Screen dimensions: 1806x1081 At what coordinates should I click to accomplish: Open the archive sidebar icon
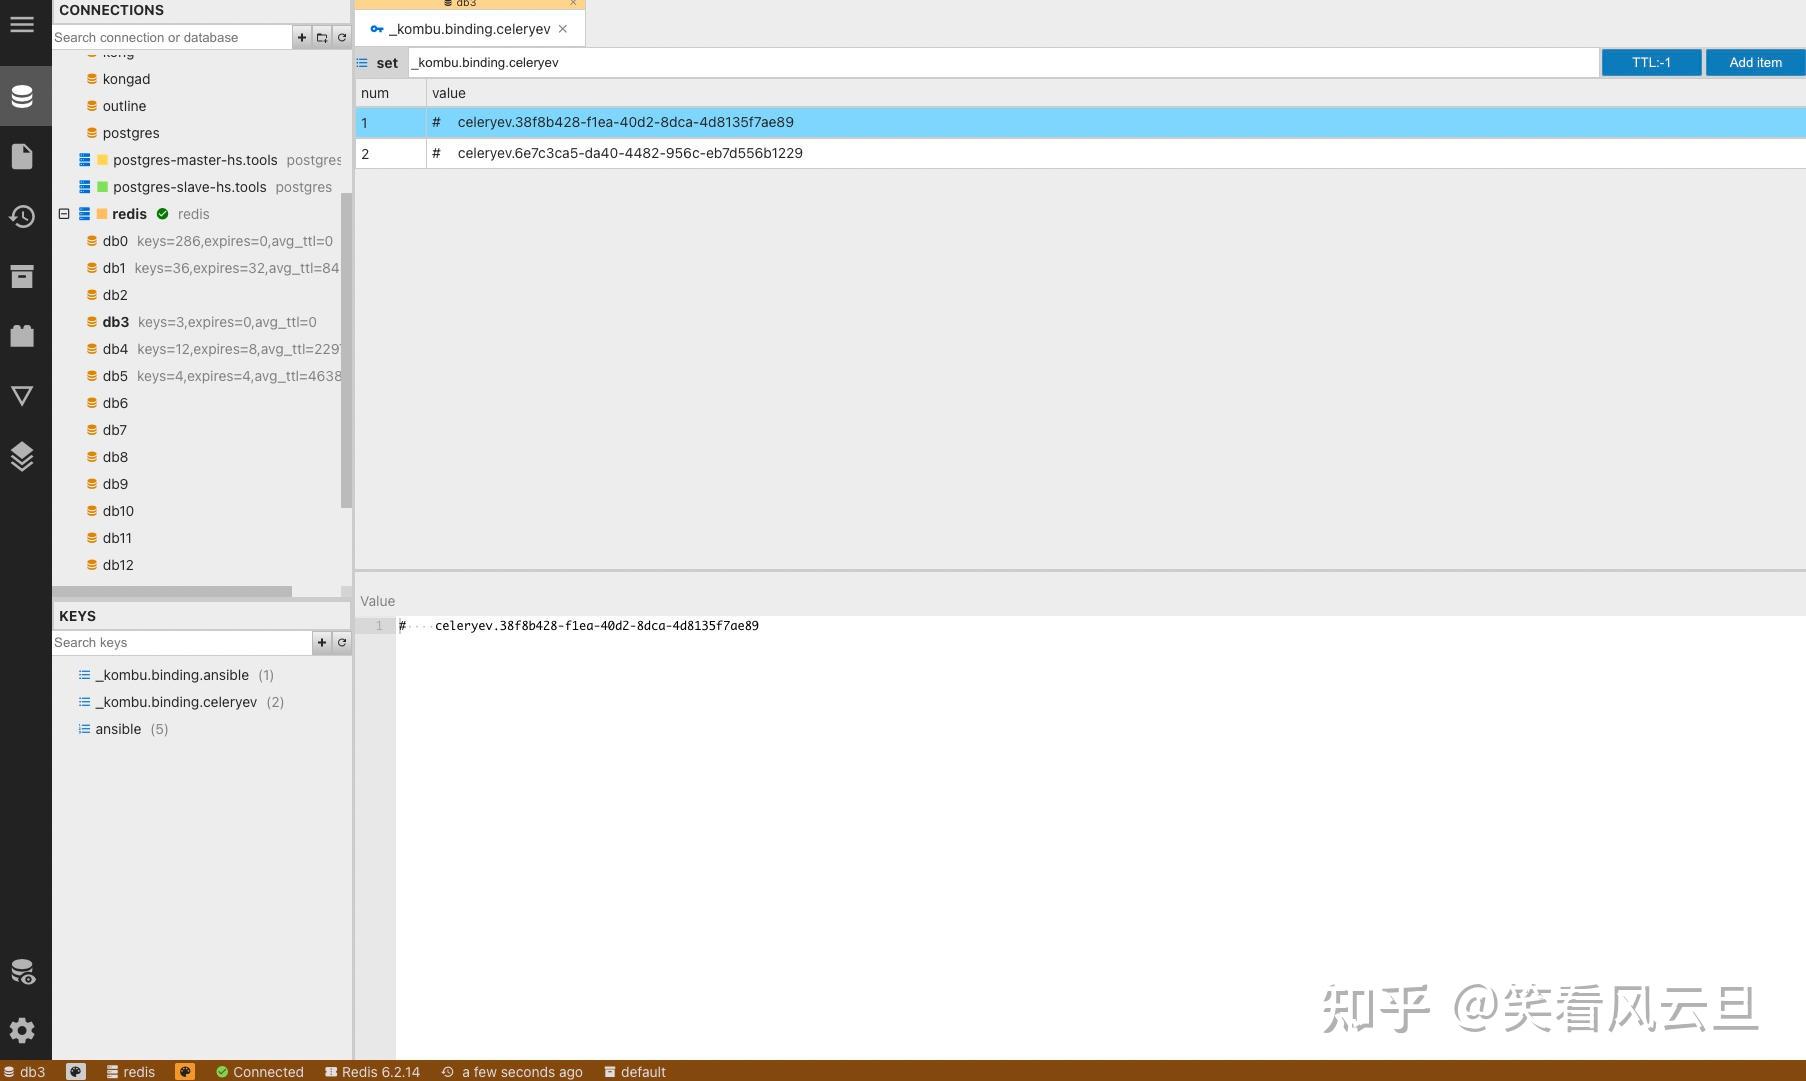coord(22,276)
